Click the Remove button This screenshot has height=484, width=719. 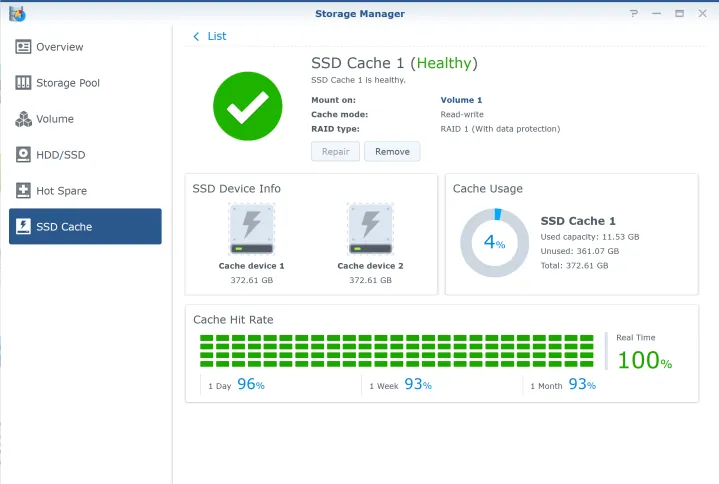(x=392, y=151)
